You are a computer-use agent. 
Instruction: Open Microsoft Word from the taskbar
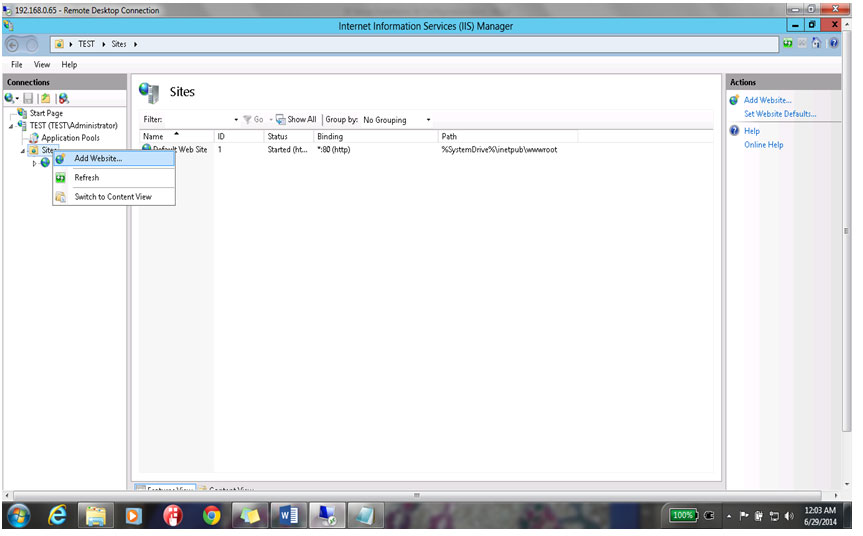288,516
